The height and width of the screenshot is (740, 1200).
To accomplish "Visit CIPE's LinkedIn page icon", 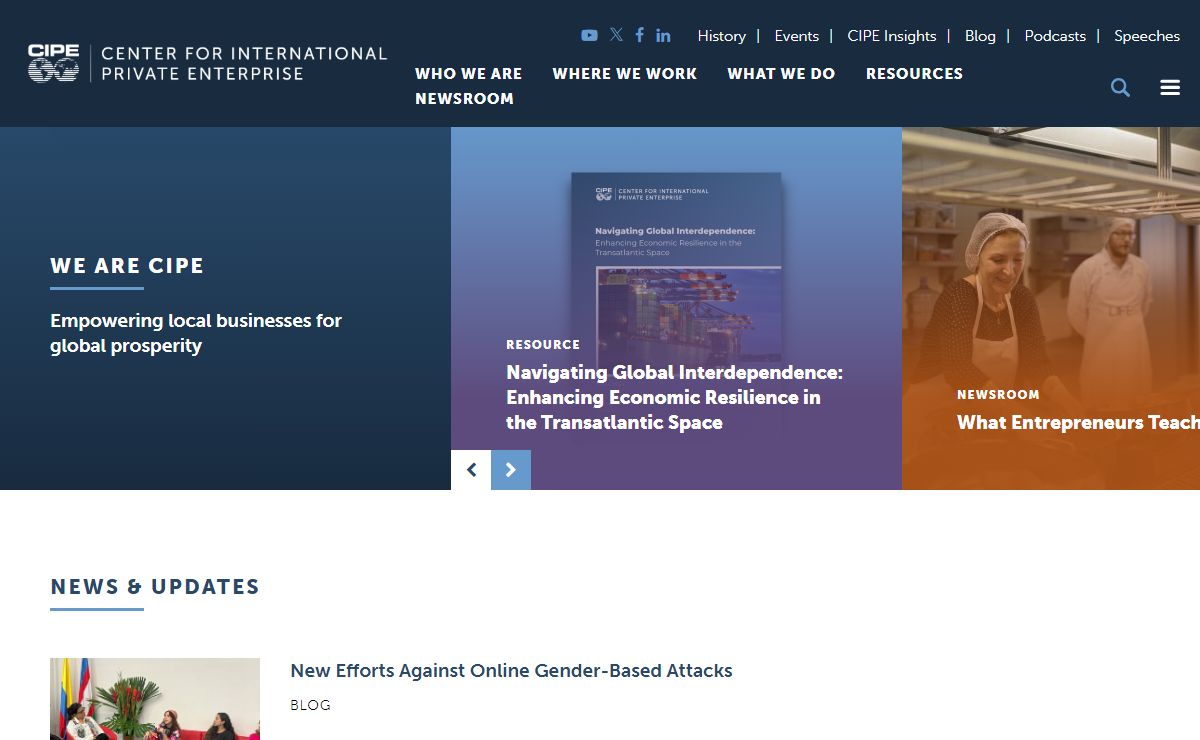I will pyautogui.click(x=663, y=35).
